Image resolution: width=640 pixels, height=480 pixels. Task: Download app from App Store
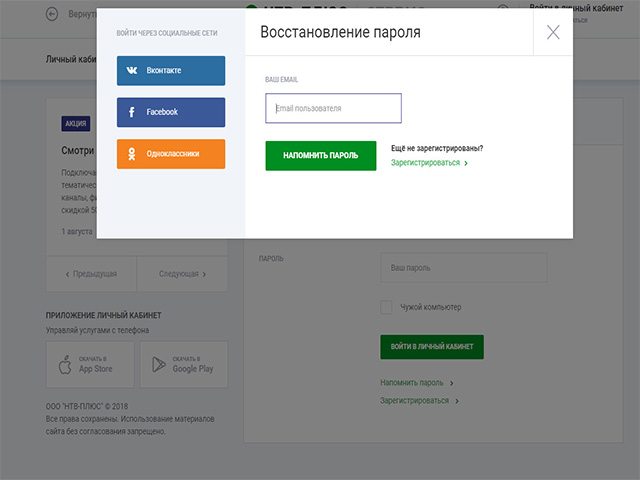90,364
